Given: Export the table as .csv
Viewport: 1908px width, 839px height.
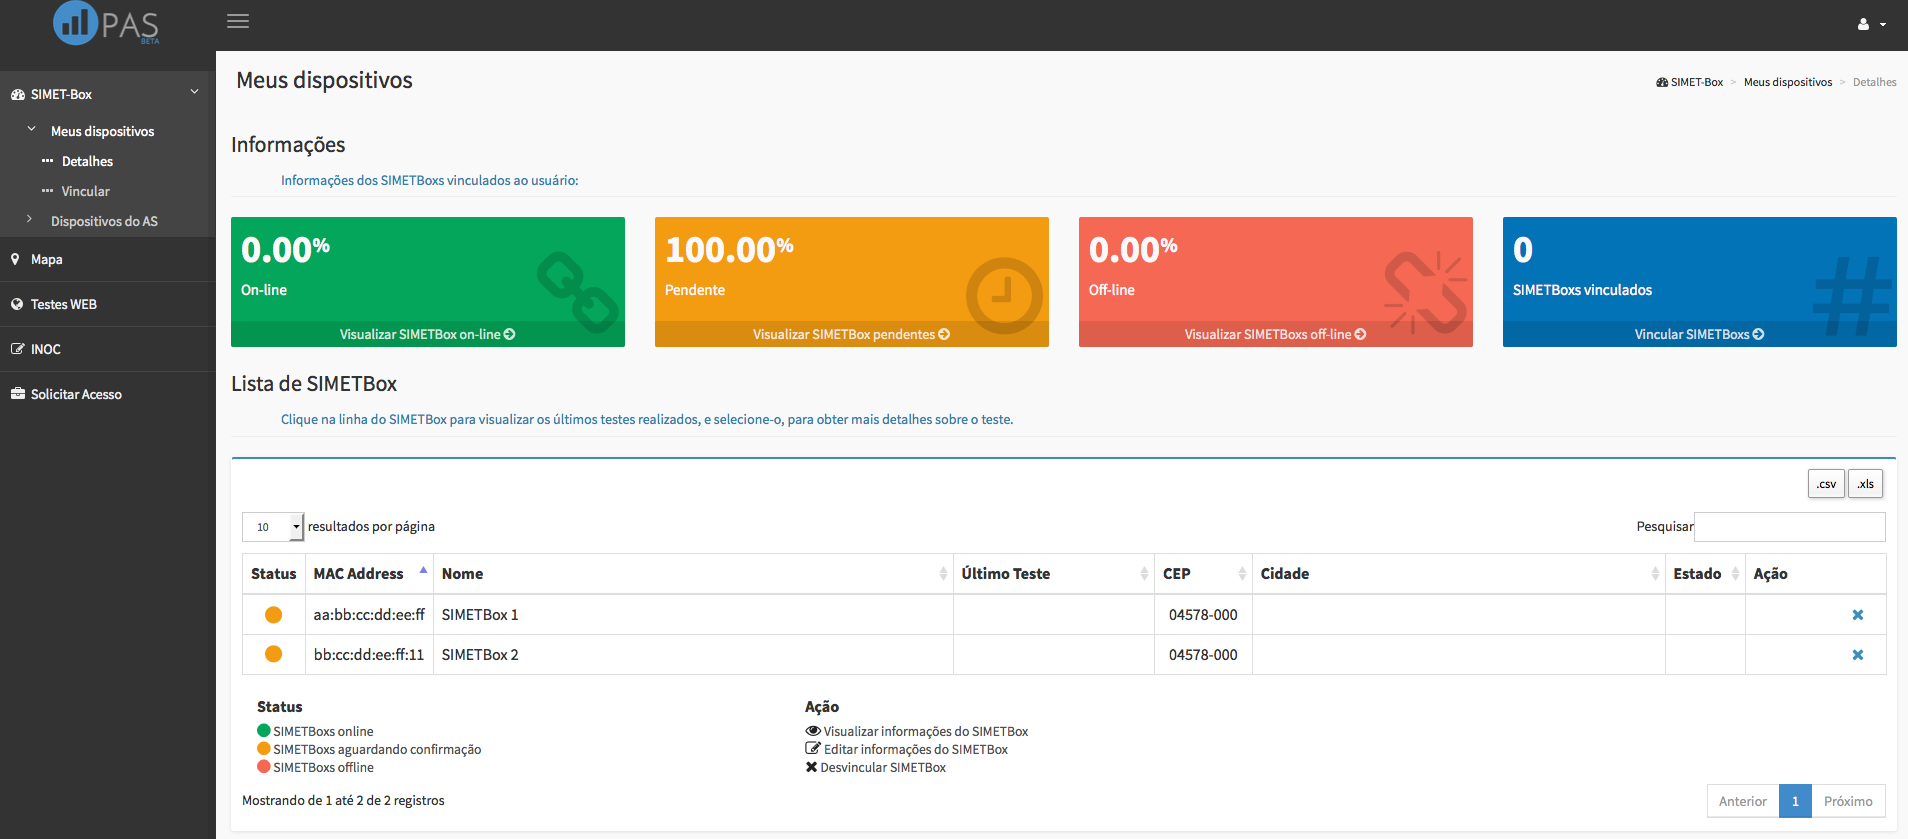Looking at the screenshot, I should pos(1826,484).
